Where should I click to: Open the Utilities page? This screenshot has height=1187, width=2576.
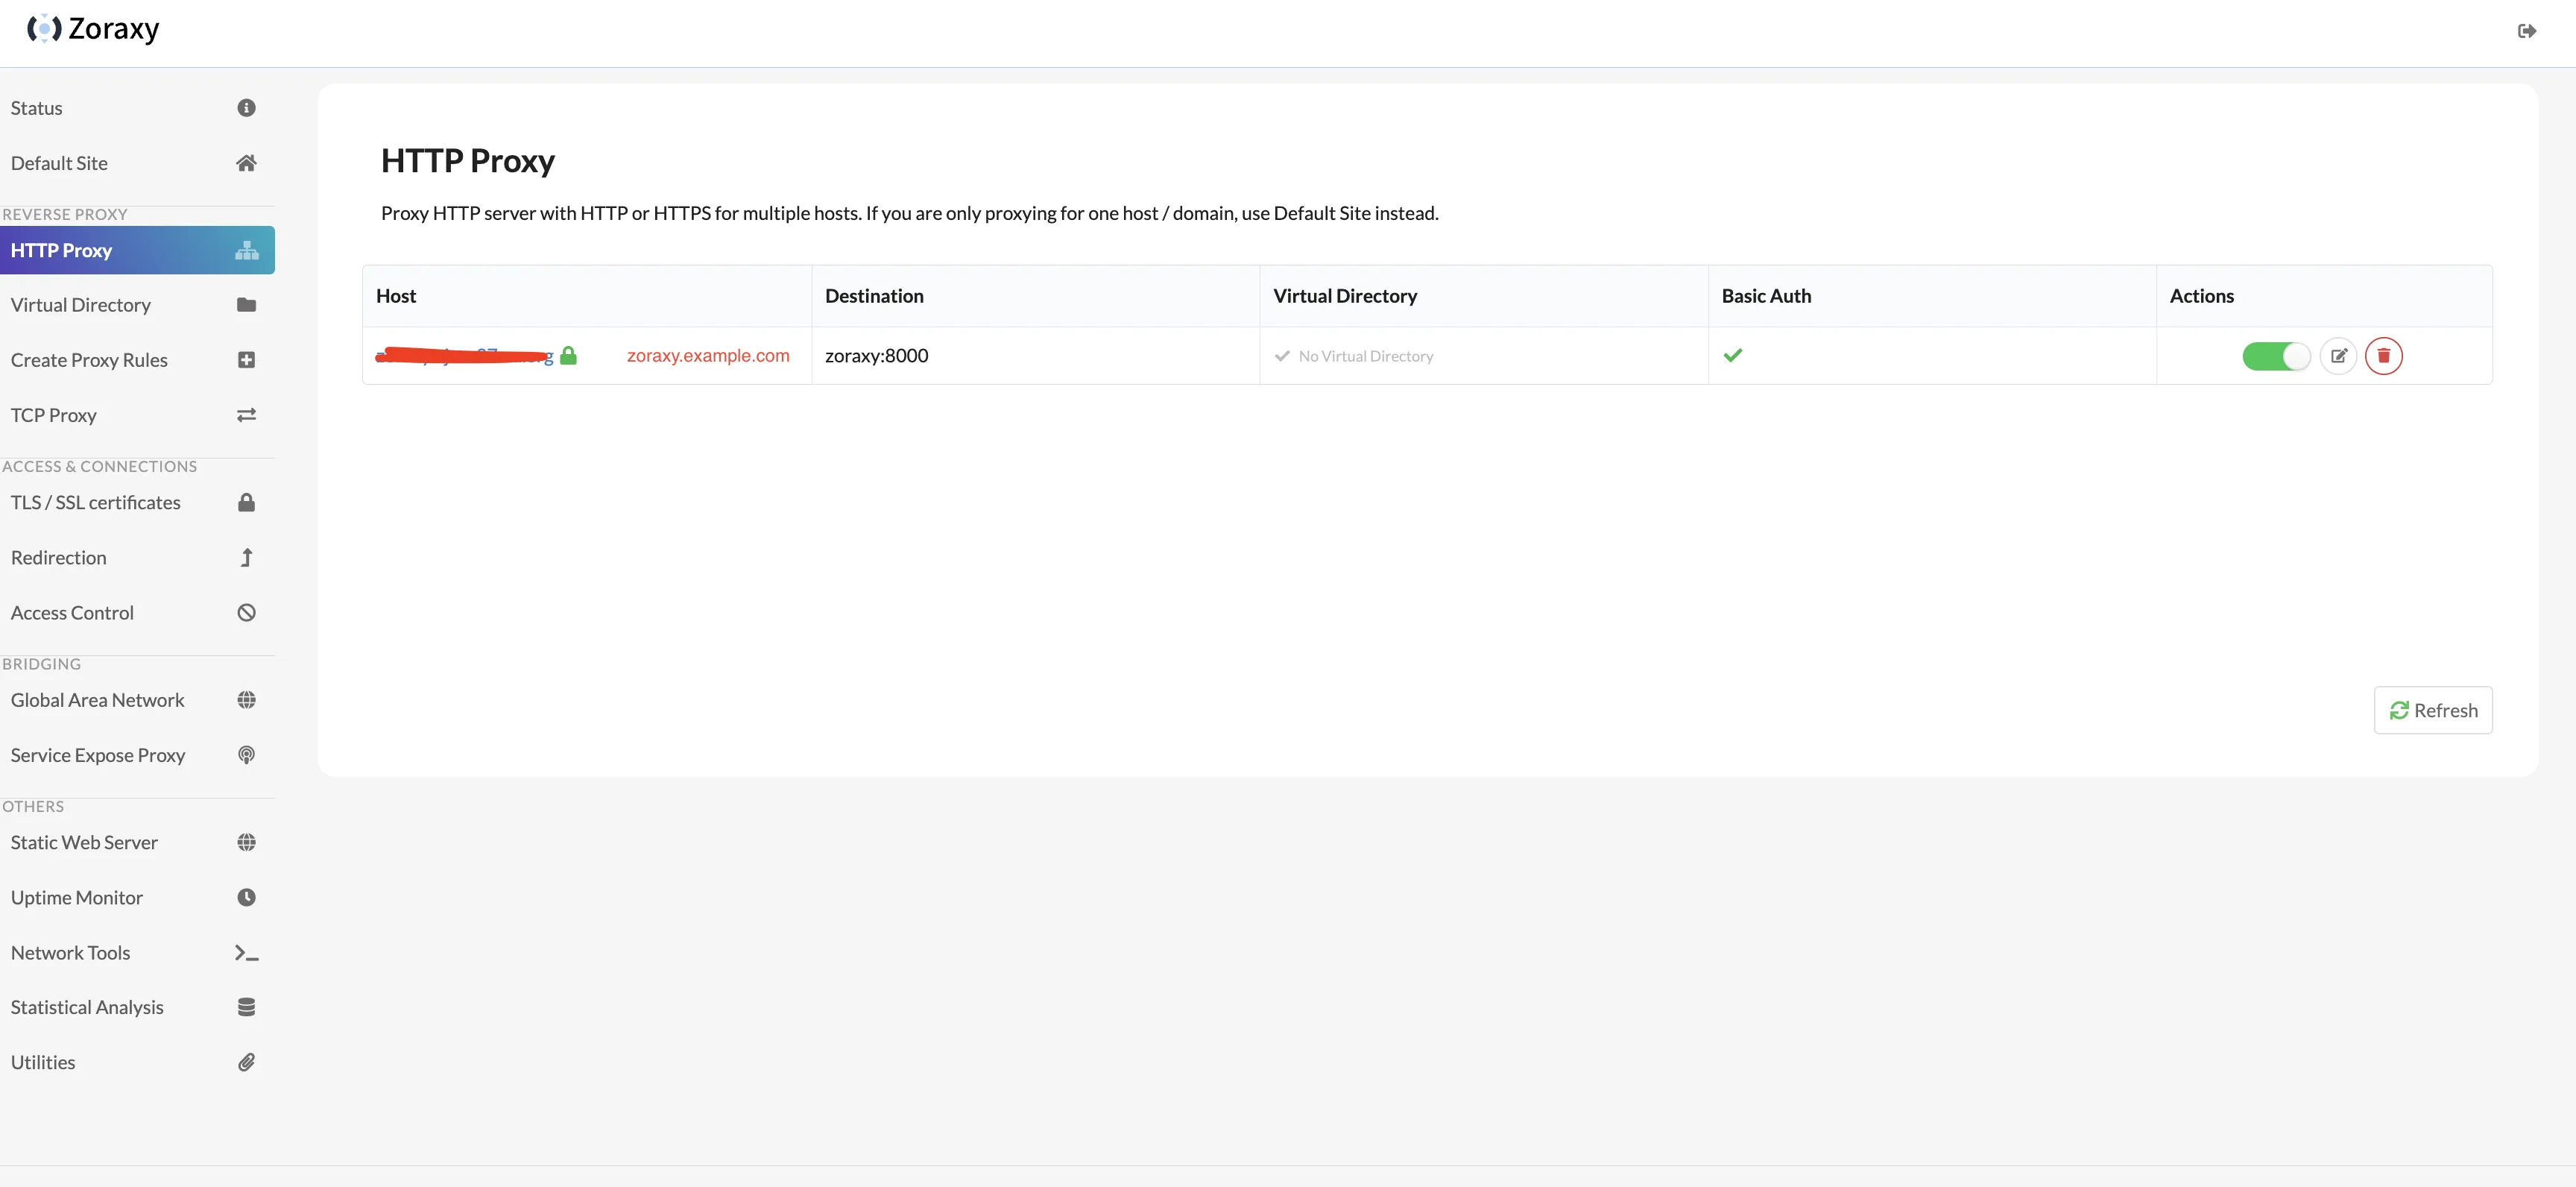137,1062
